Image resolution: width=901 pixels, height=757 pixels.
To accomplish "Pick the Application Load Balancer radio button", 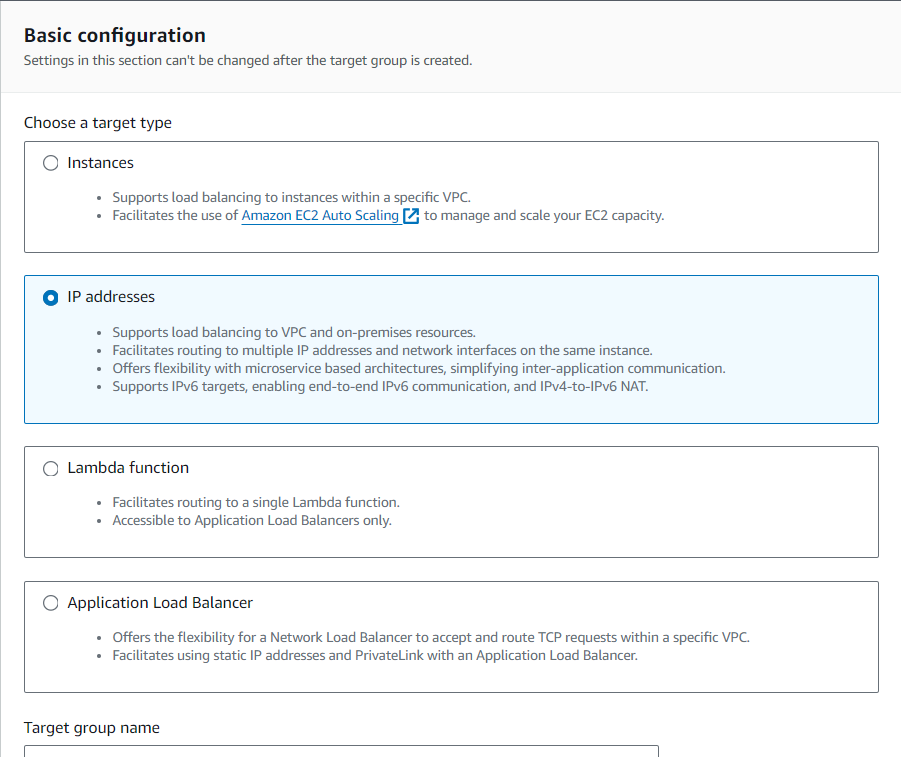I will tap(51, 603).
